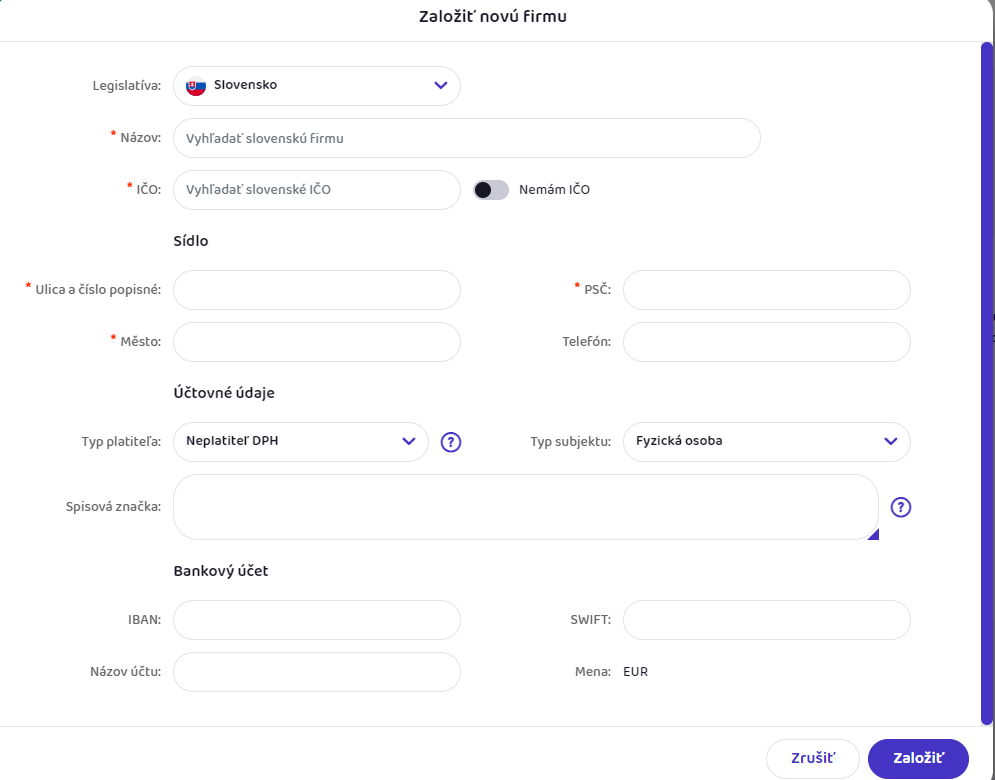995x780 pixels.
Task: Click the PSČ input field
Action: point(766,290)
